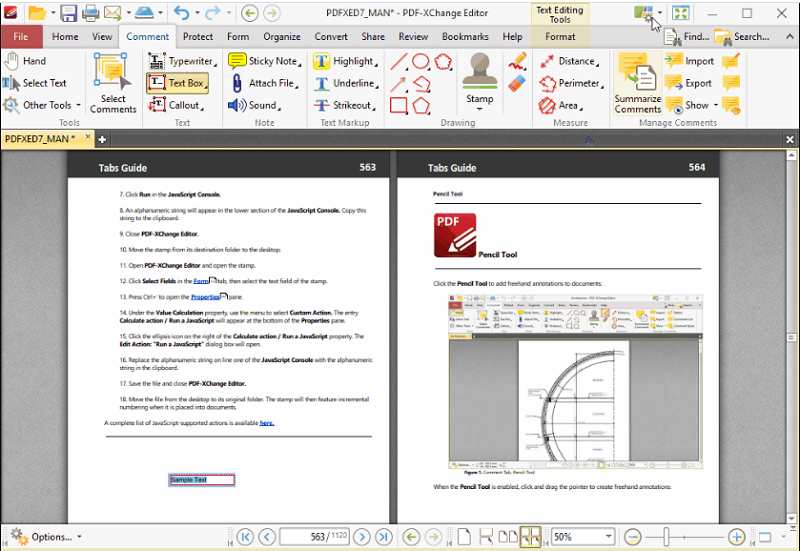Viewport: 800px width, 551px height.
Task: Open the Options dropdown menu
Action: 47,537
